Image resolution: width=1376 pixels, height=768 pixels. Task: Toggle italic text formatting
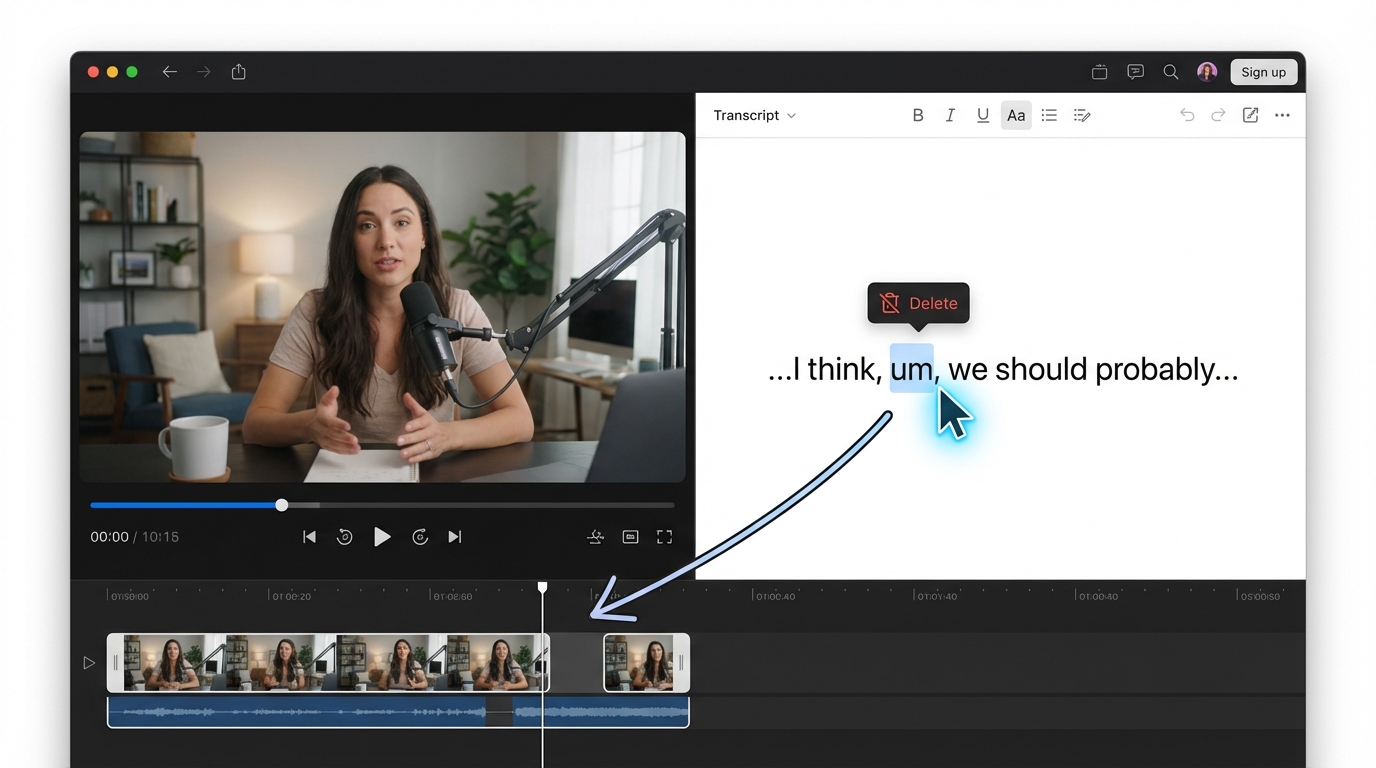[950, 114]
